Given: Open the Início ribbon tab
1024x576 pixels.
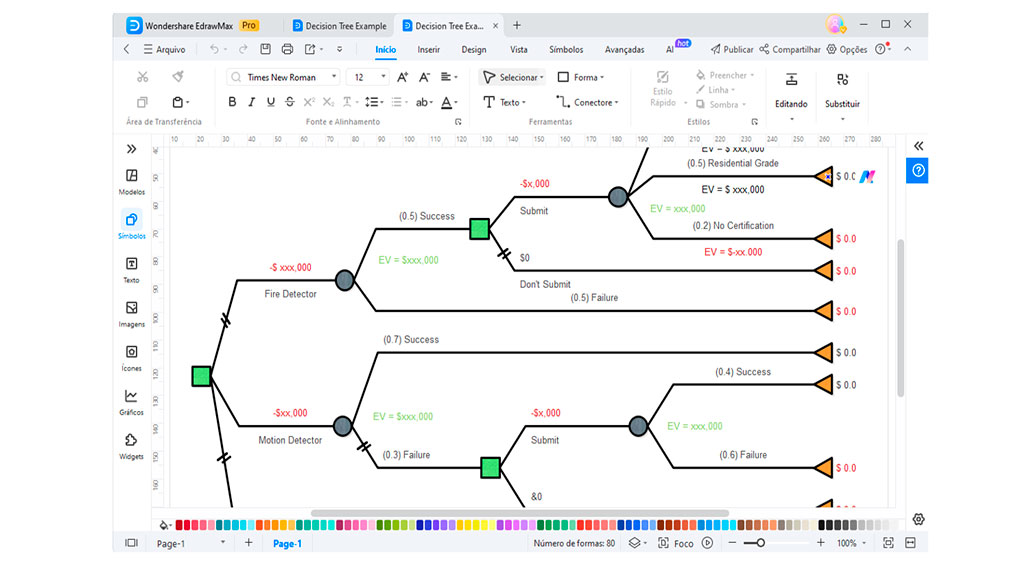Looking at the screenshot, I should tap(385, 50).
